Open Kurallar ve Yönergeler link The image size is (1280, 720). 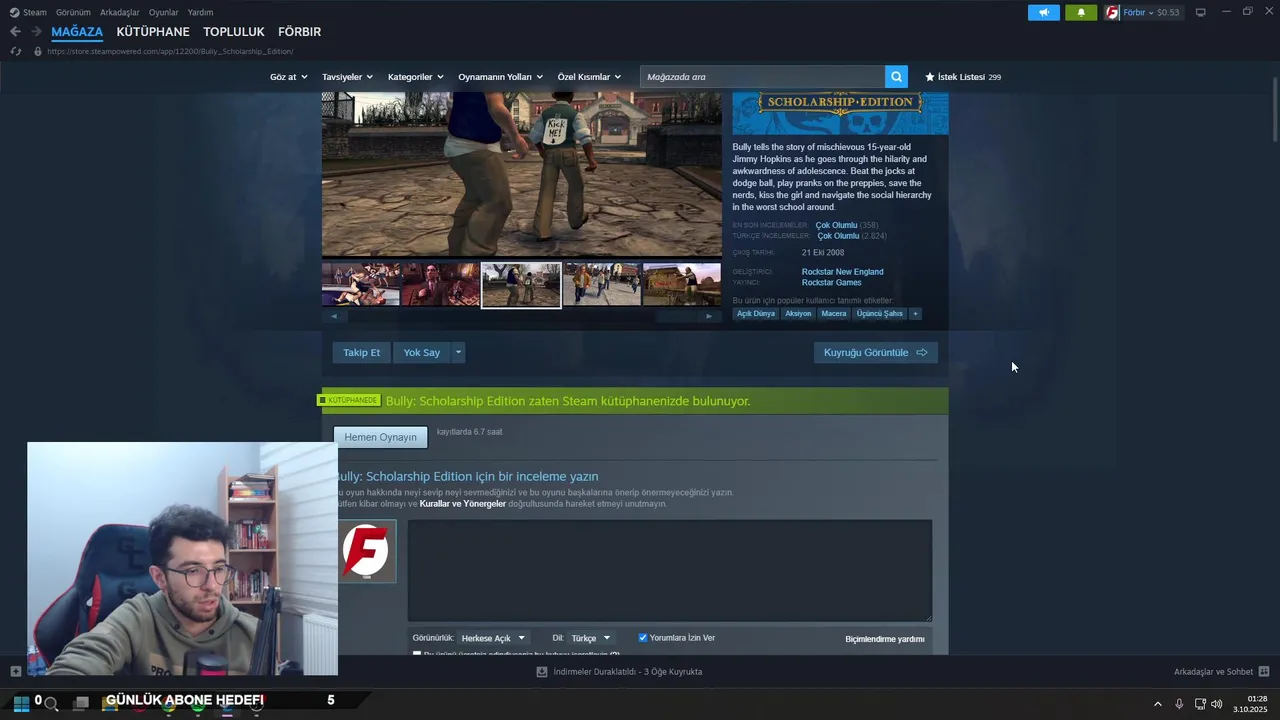pos(462,504)
